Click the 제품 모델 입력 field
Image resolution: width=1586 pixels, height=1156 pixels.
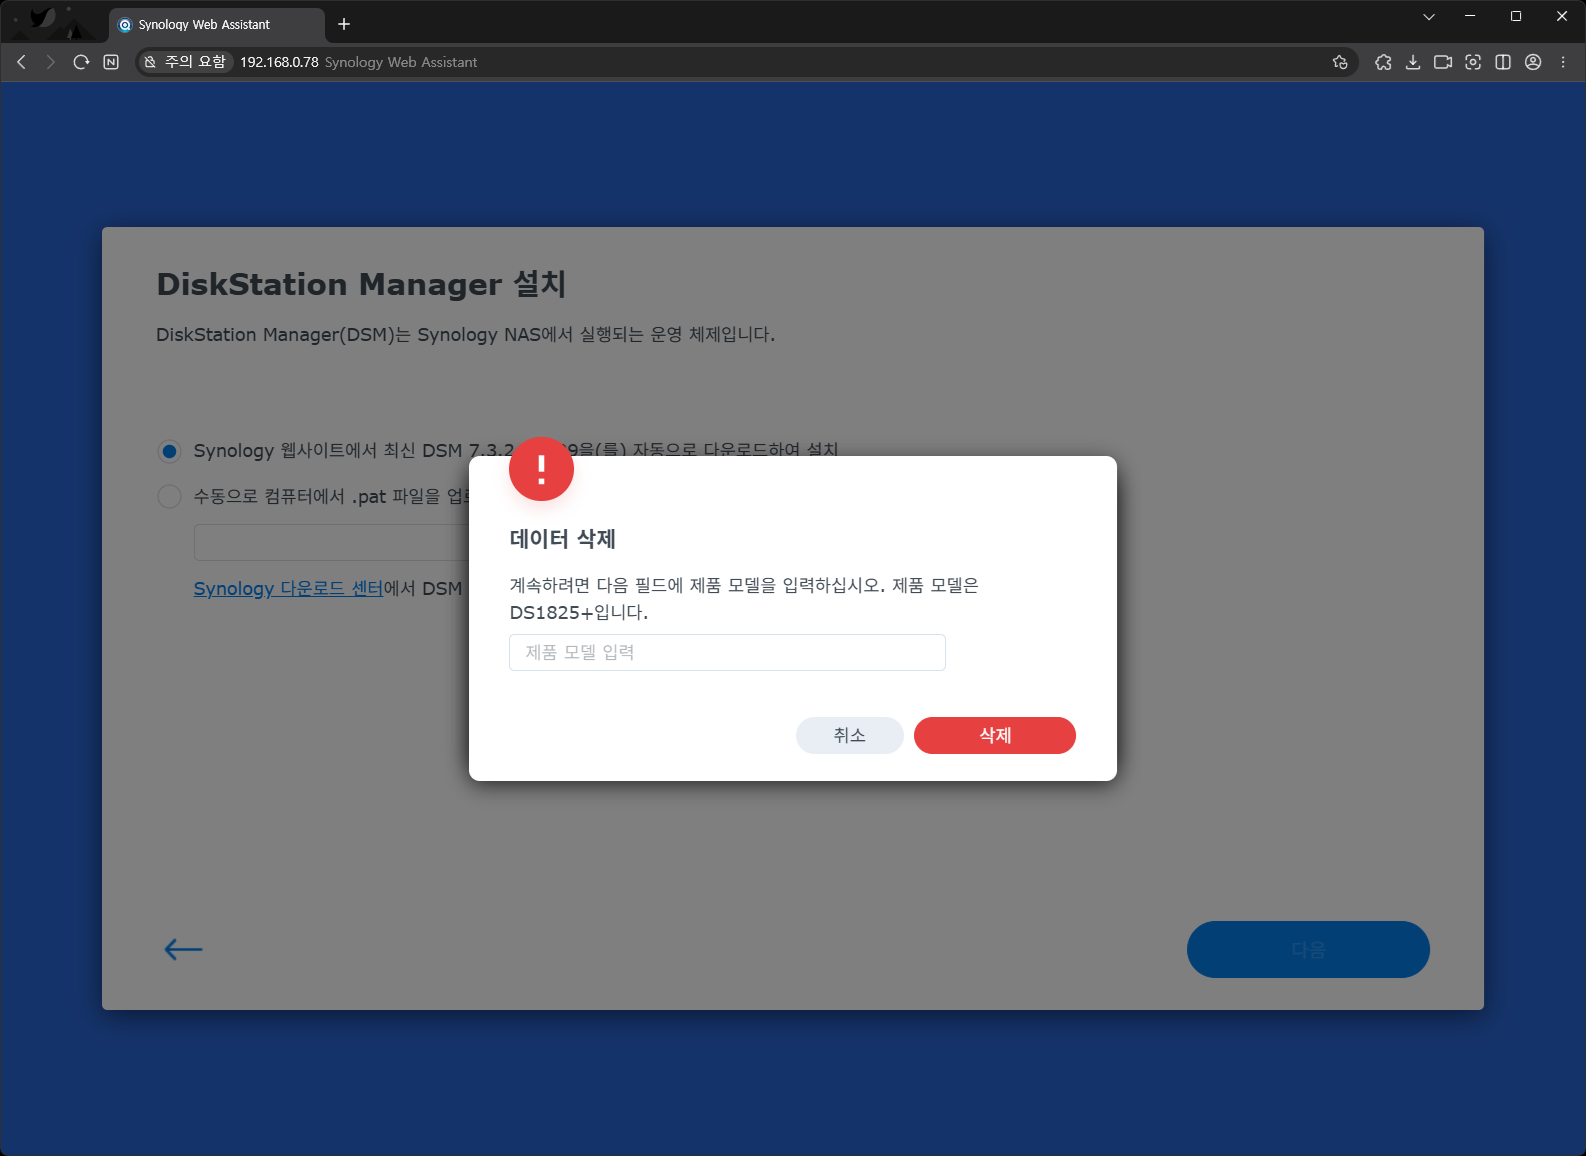(727, 652)
